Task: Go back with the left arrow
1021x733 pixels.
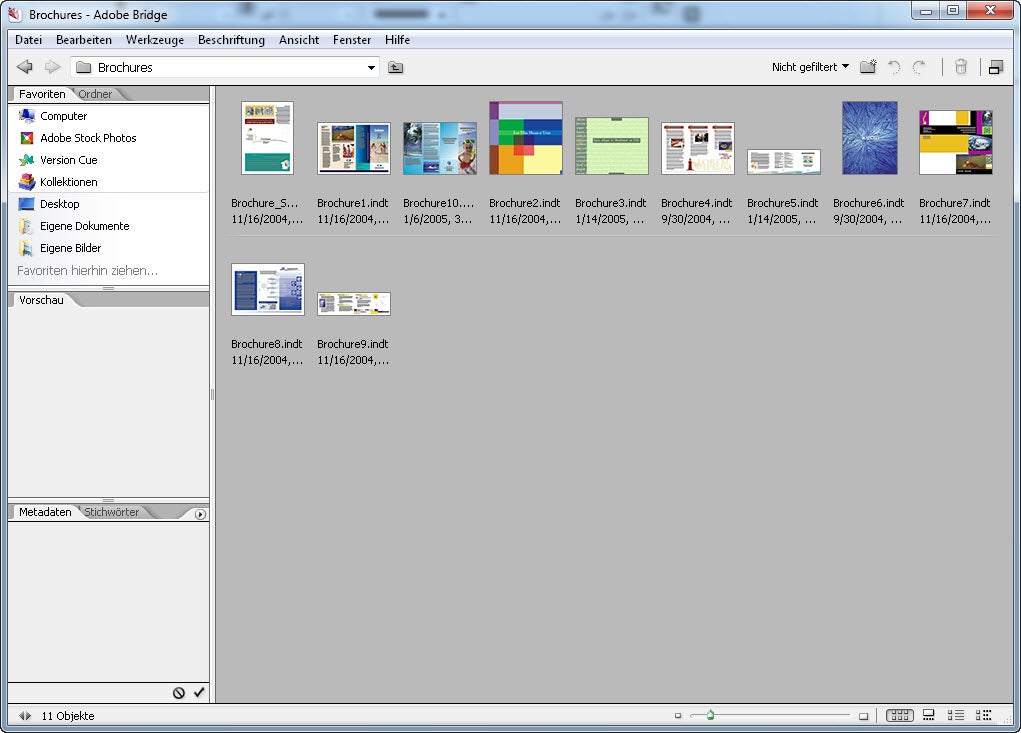Action: pyautogui.click(x=25, y=66)
